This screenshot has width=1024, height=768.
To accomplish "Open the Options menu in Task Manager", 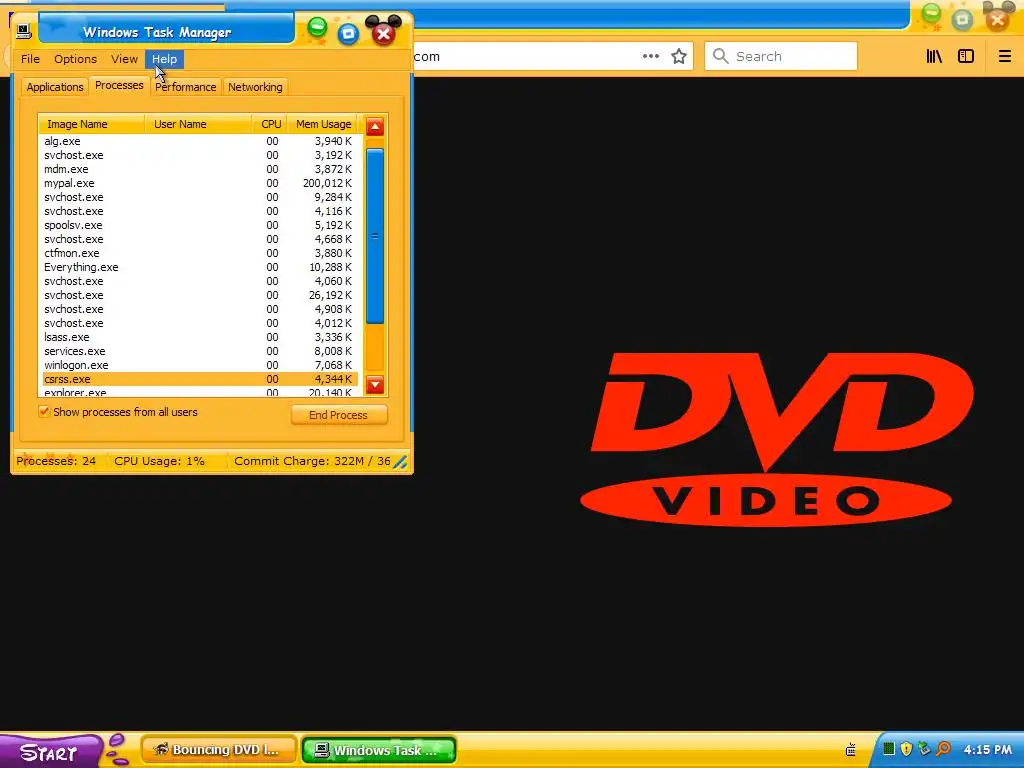I will pyautogui.click(x=75, y=59).
